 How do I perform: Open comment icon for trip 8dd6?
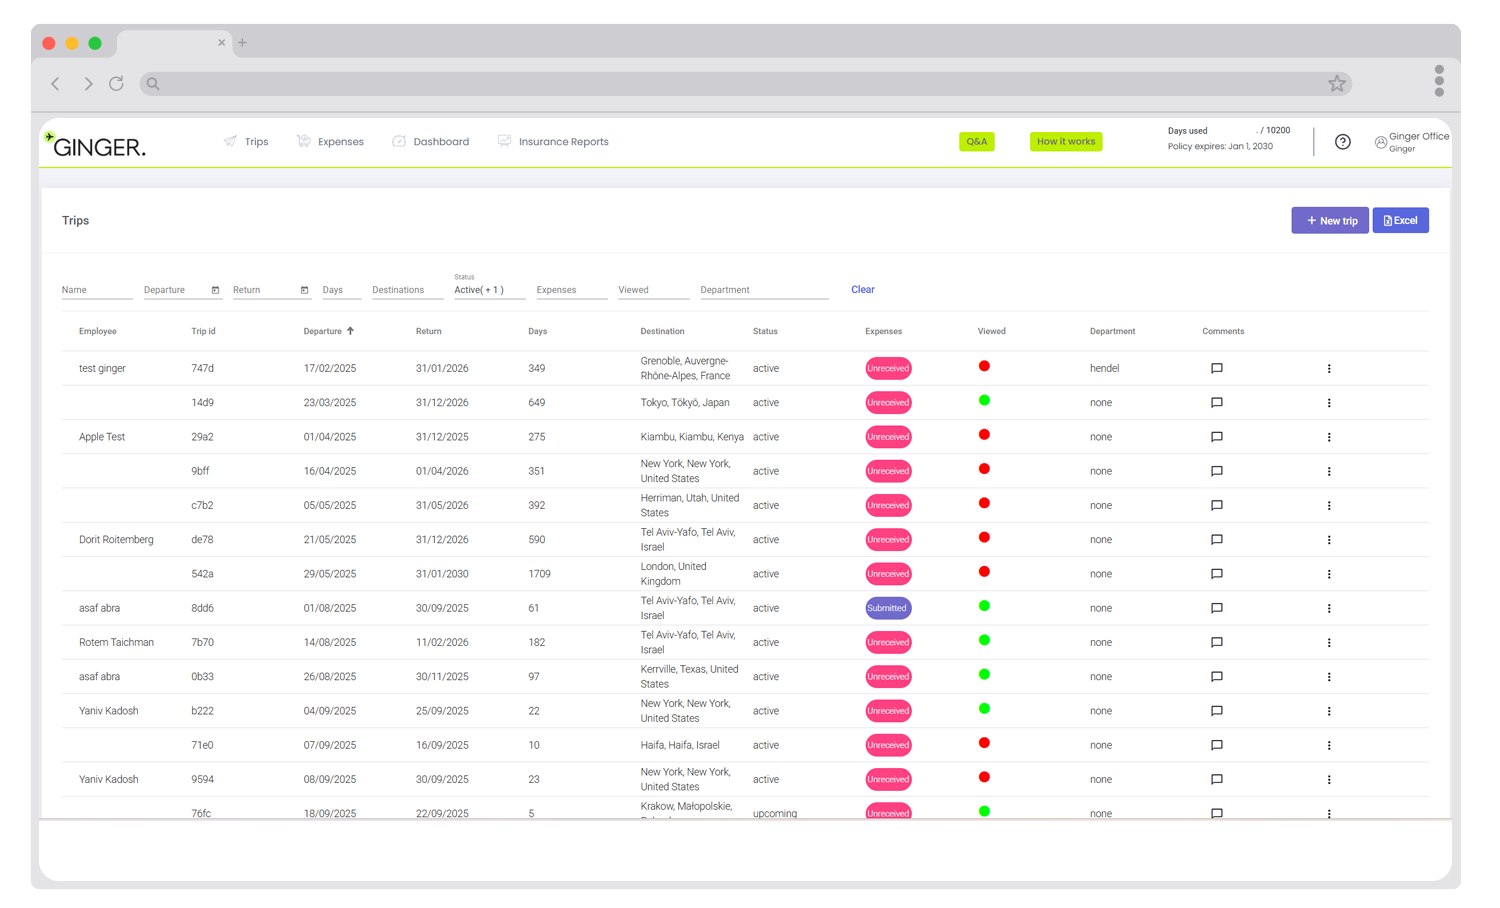coord(1216,608)
